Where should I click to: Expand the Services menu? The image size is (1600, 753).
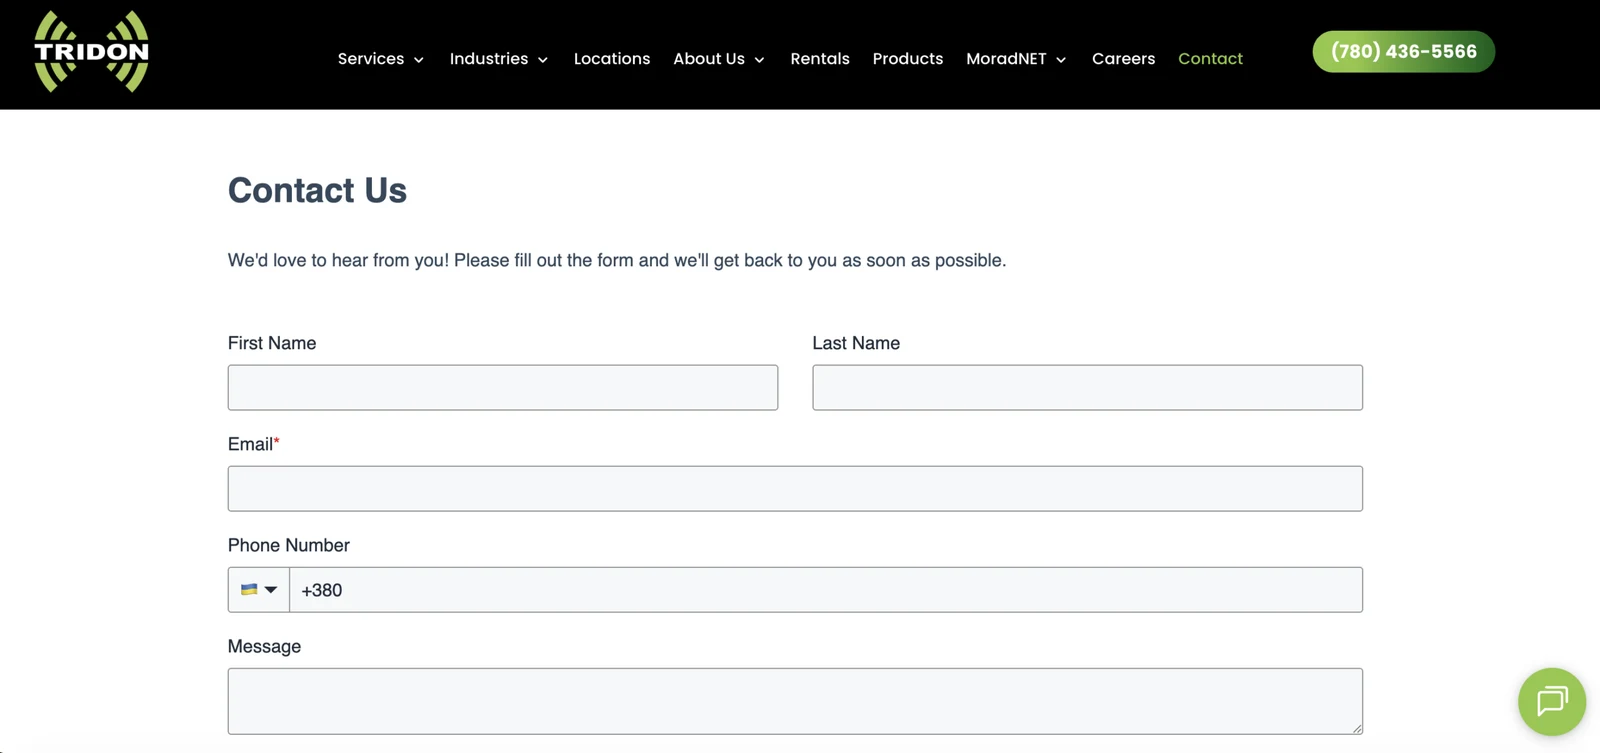381,59
